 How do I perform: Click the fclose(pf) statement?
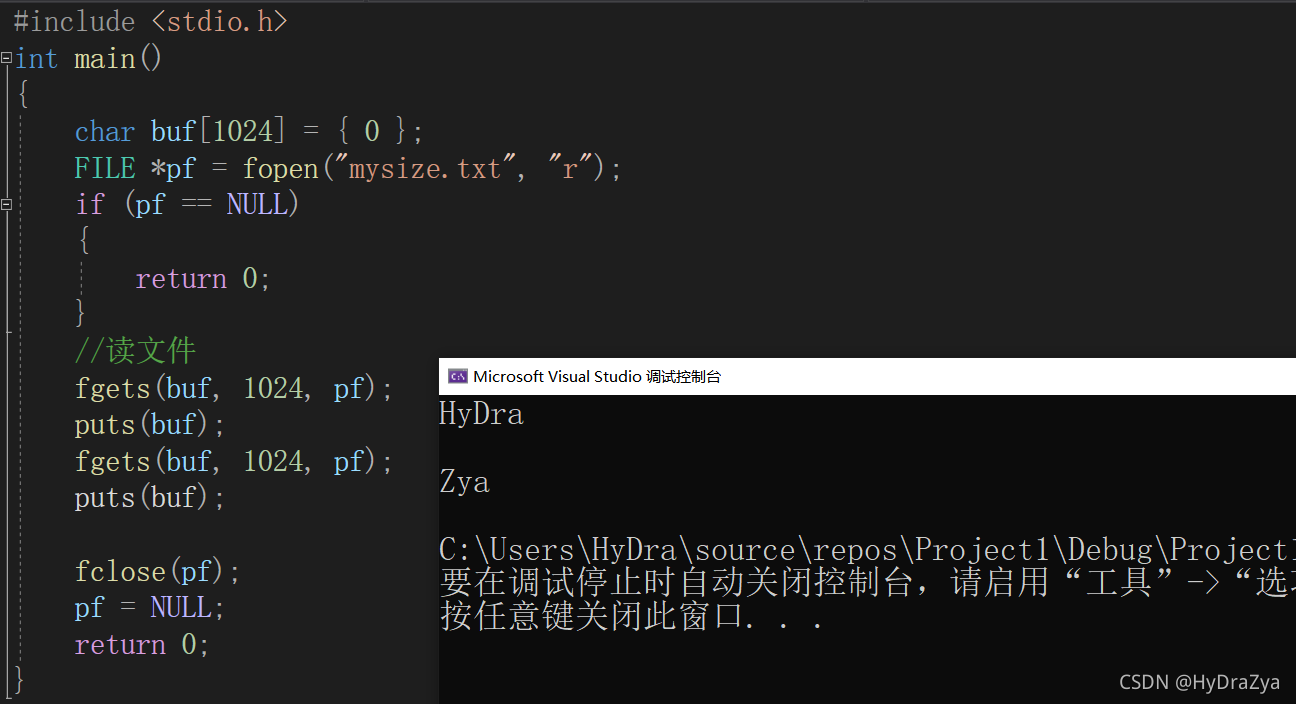pos(158,571)
